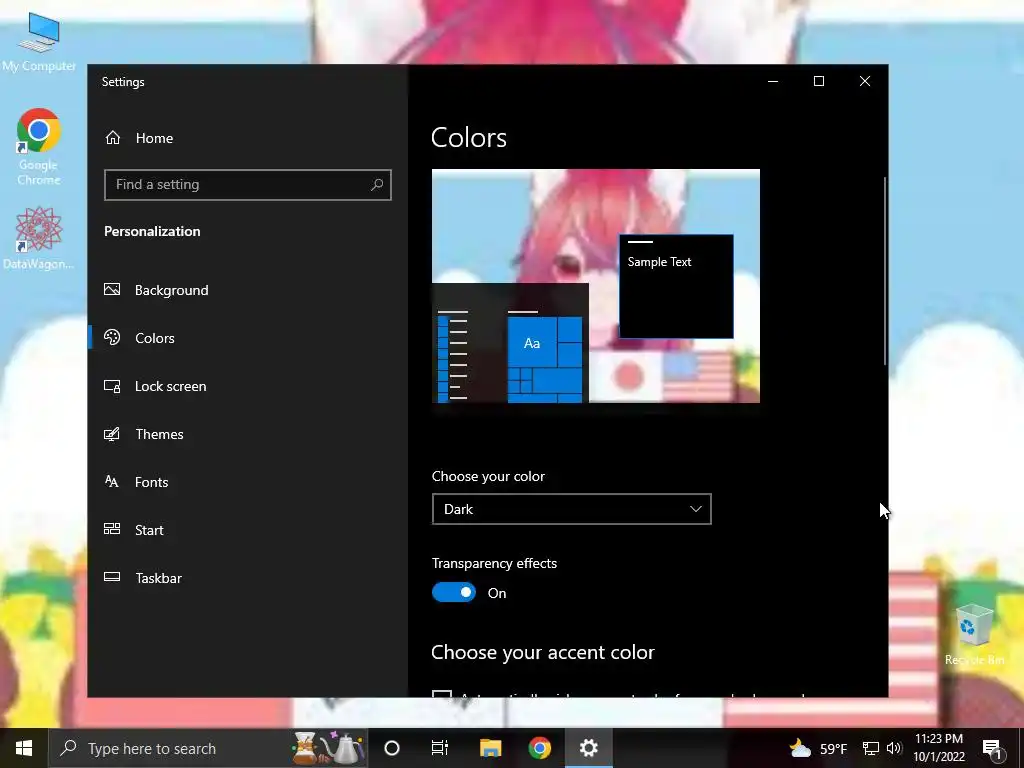Viewport: 1024px width, 768px height.
Task: Select the Google Chrome desktop shortcut
Action: click(x=39, y=148)
